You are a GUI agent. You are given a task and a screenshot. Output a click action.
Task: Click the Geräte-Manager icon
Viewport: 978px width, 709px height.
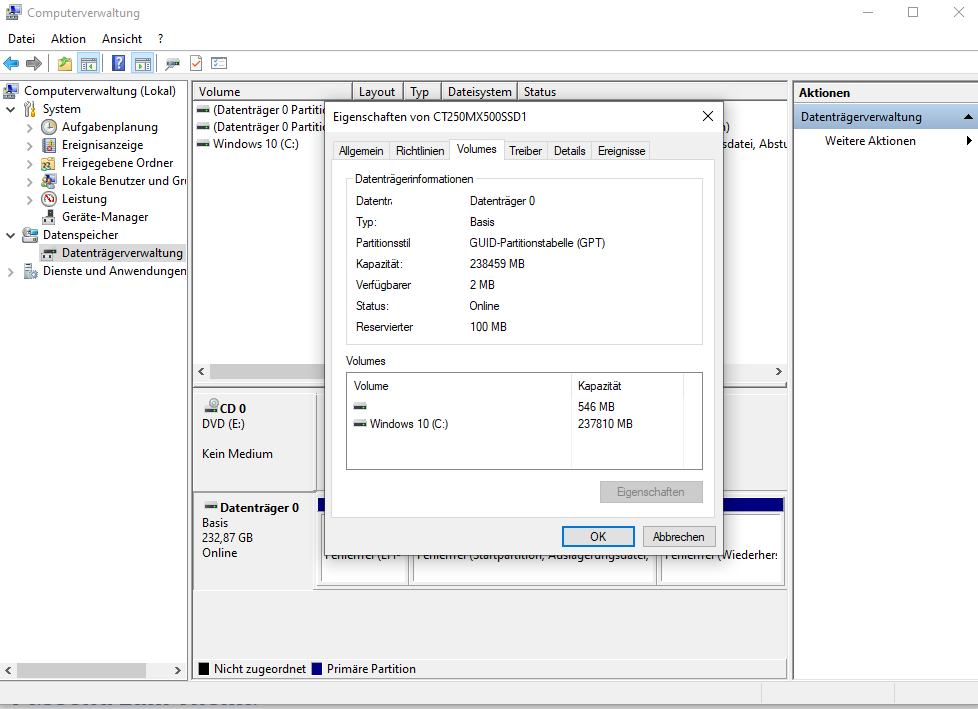[x=49, y=217]
